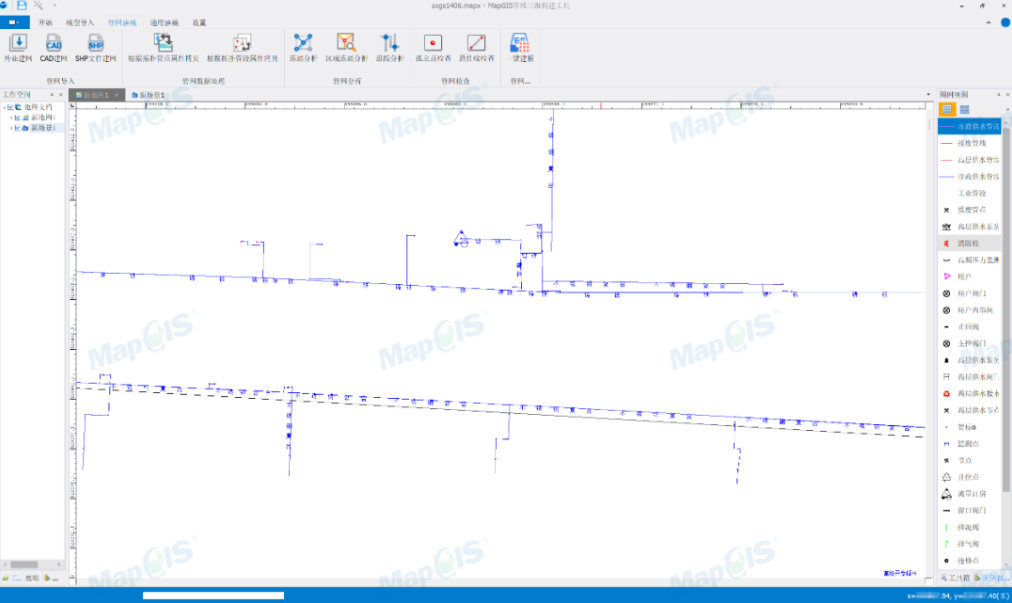Image resolution: width=1012 pixels, height=603 pixels.
Task: Switch legend panel to grid view icon
Action: pyautogui.click(x=964, y=109)
